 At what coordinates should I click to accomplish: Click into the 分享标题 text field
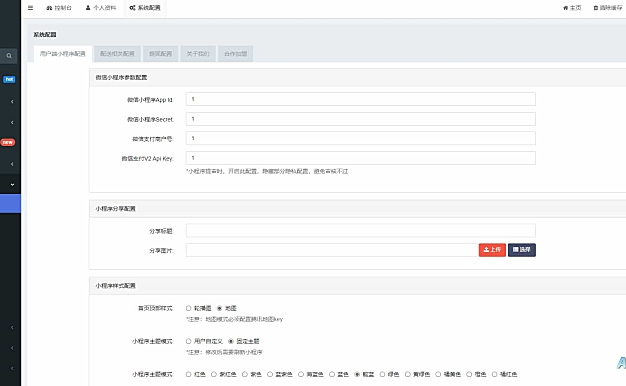coord(361,231)
